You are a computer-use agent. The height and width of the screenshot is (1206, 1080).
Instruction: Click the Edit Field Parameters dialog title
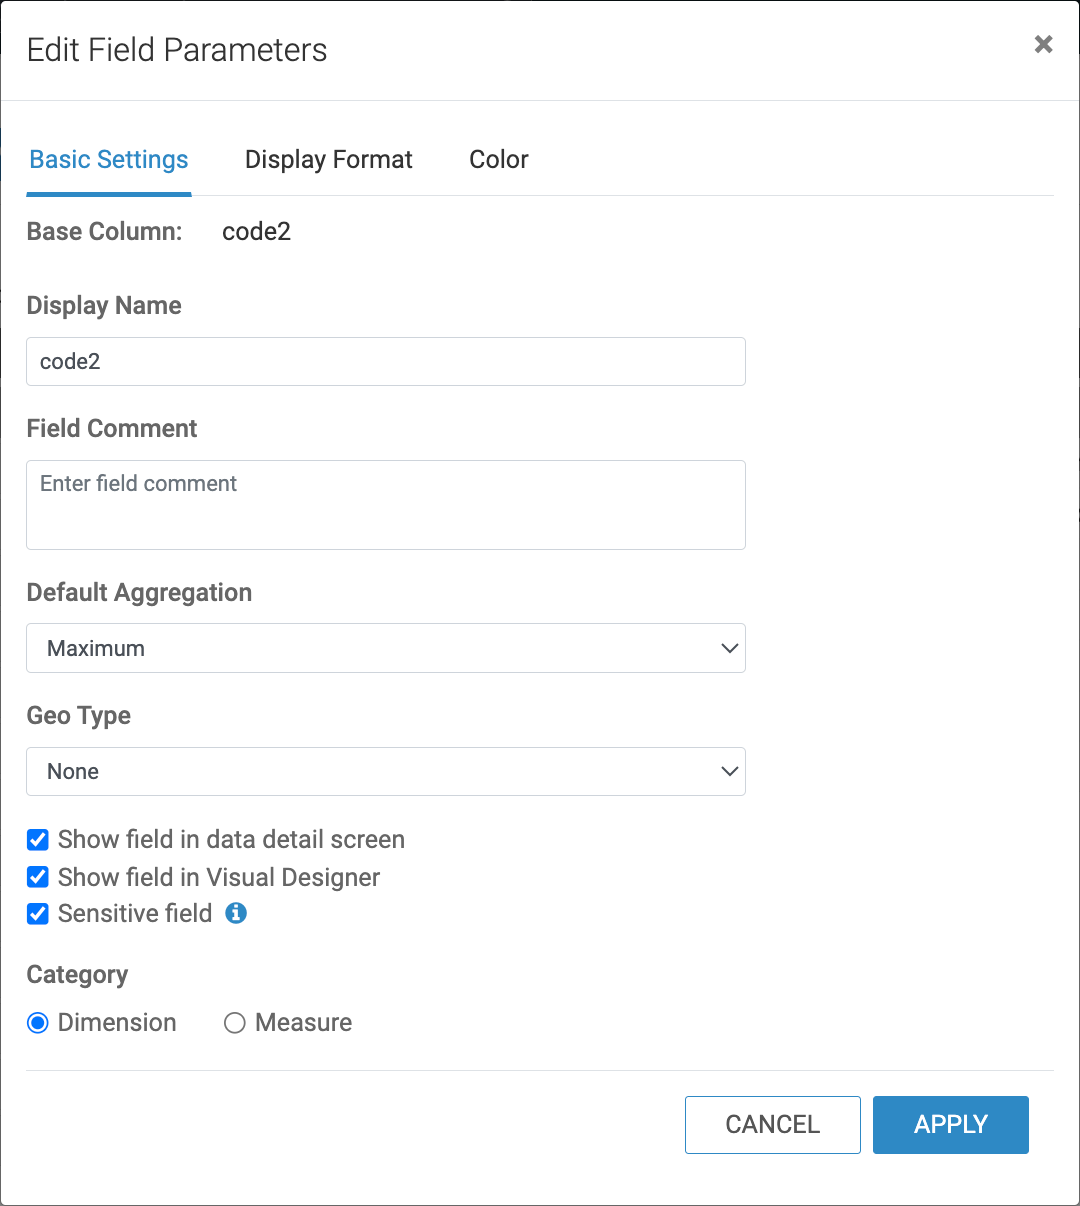coord(177,50)
